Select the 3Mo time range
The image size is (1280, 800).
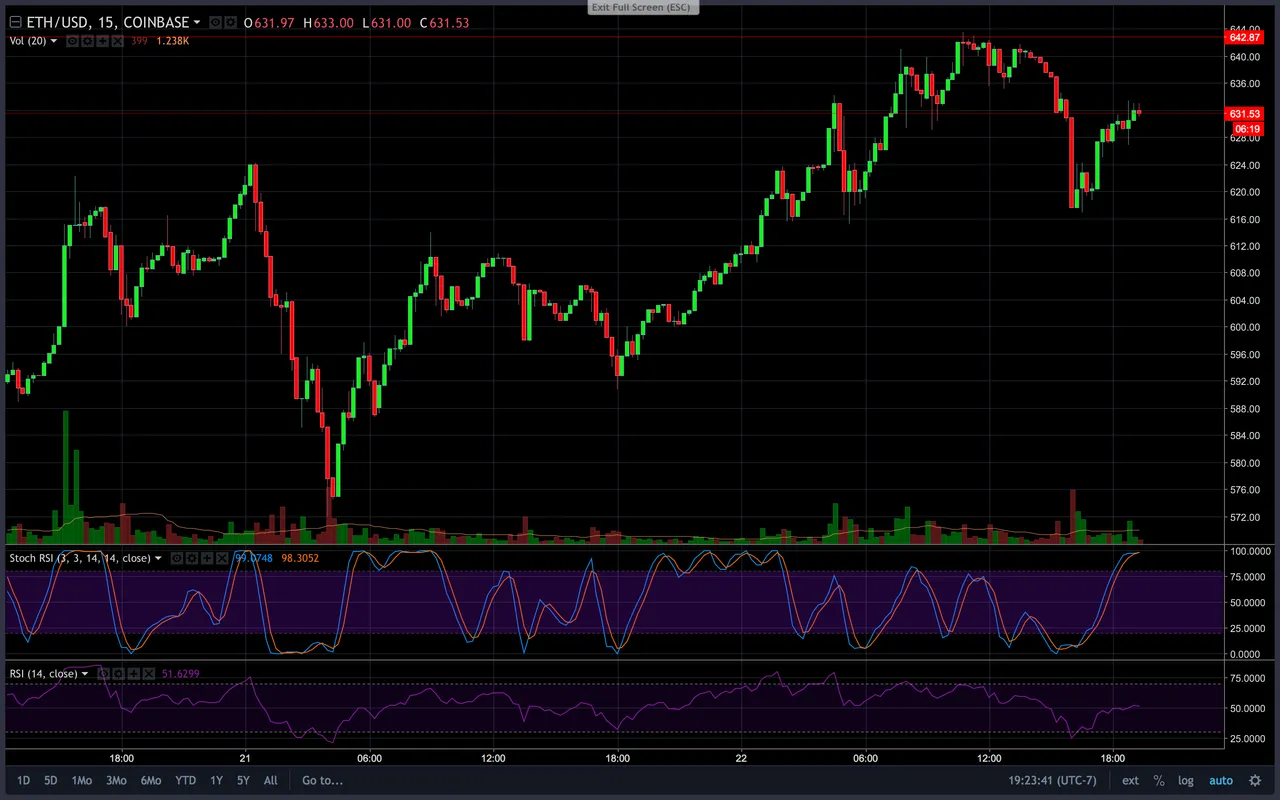(x=116, y=780)
